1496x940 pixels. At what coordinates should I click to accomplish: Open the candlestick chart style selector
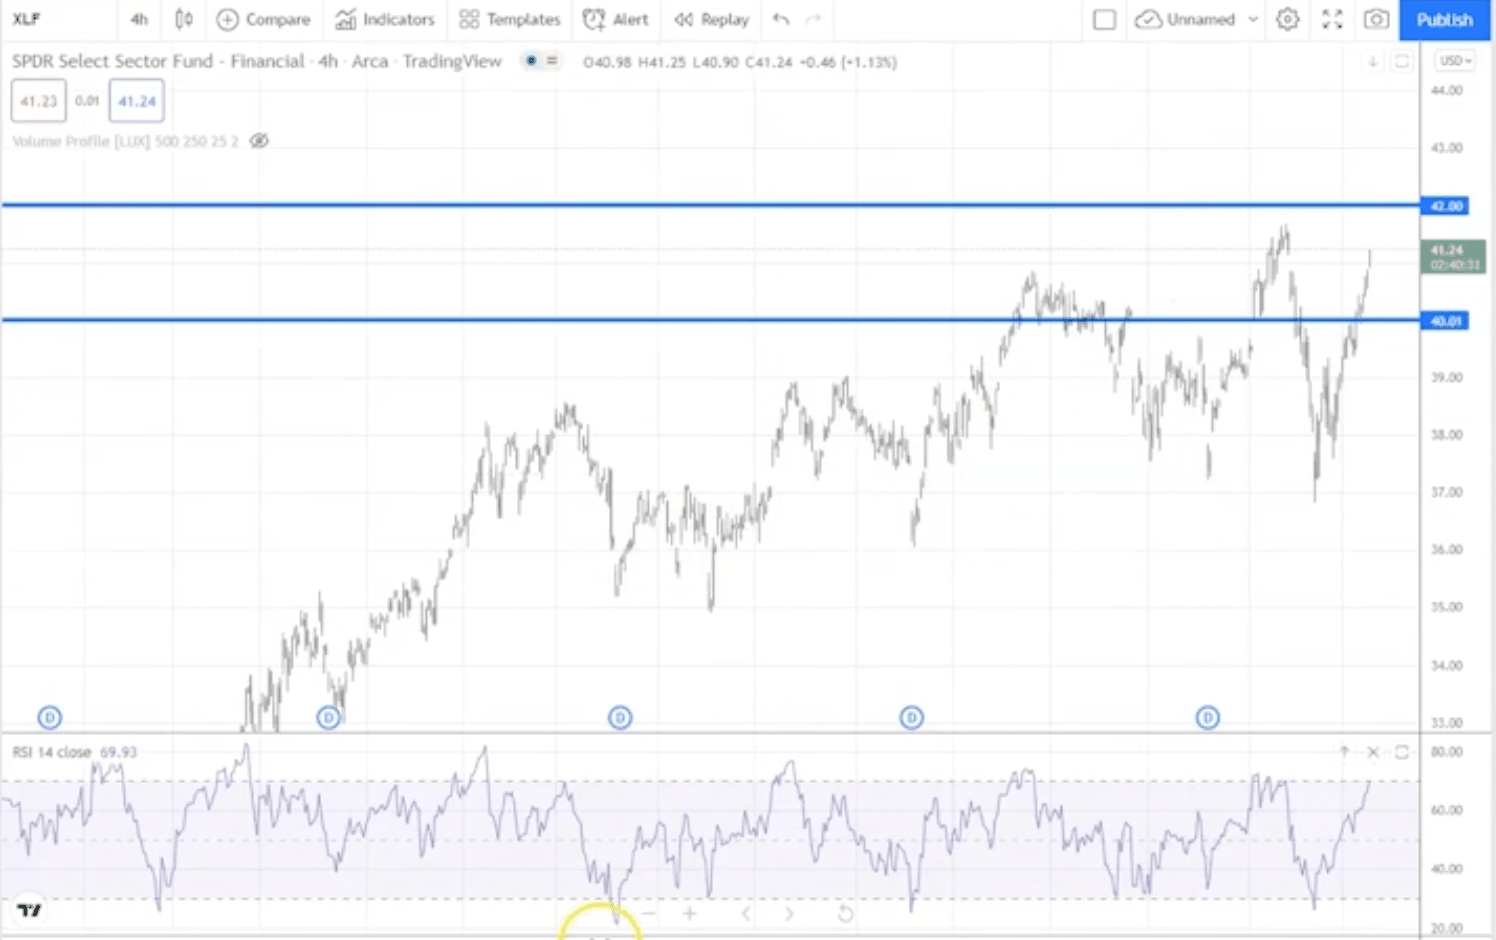(184, 19)
